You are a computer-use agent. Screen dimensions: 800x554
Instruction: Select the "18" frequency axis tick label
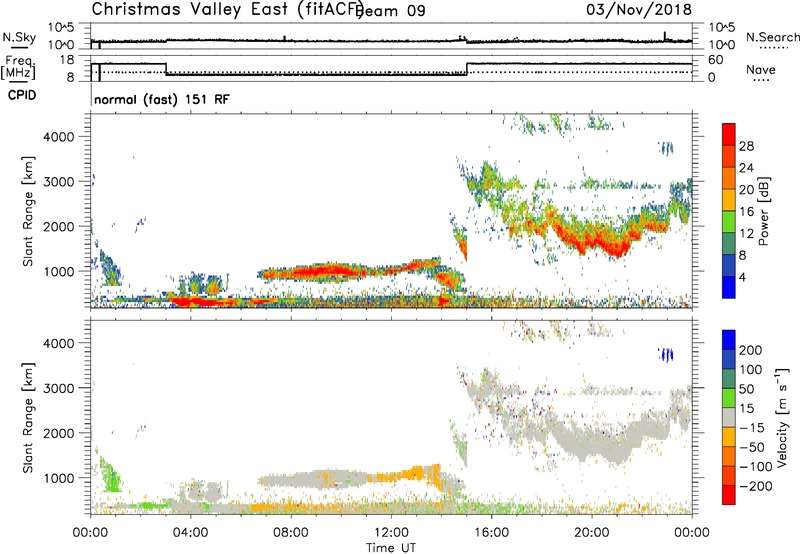67,60
